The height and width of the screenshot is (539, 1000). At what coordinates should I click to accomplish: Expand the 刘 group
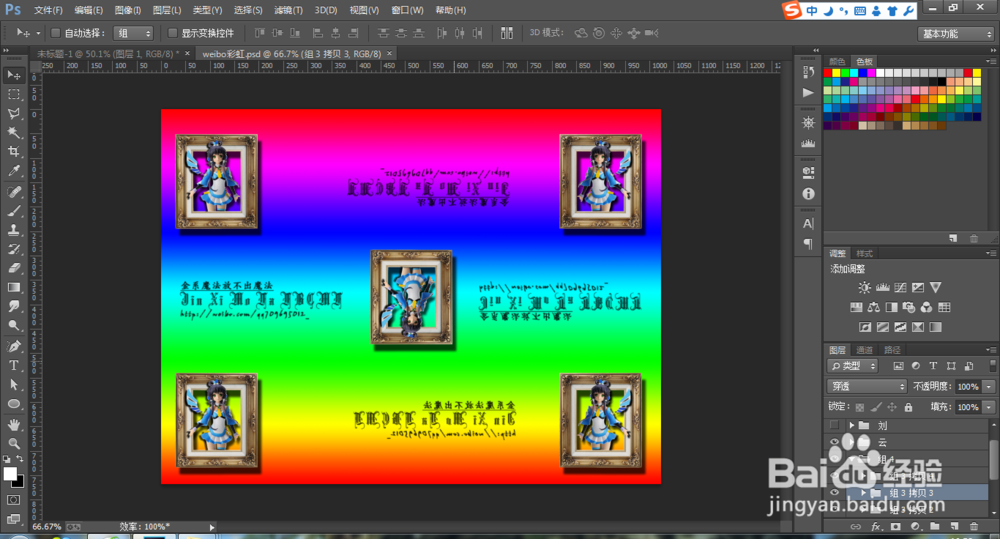(851, 425)
